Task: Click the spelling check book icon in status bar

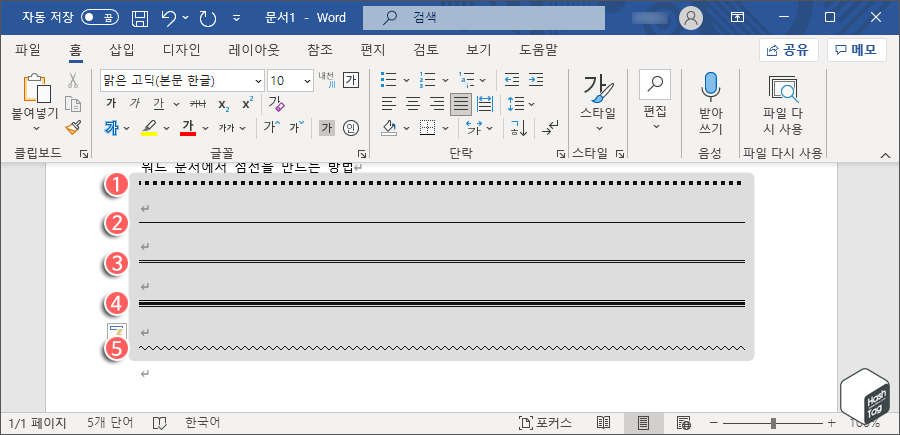Action: (x=159, y=424)
